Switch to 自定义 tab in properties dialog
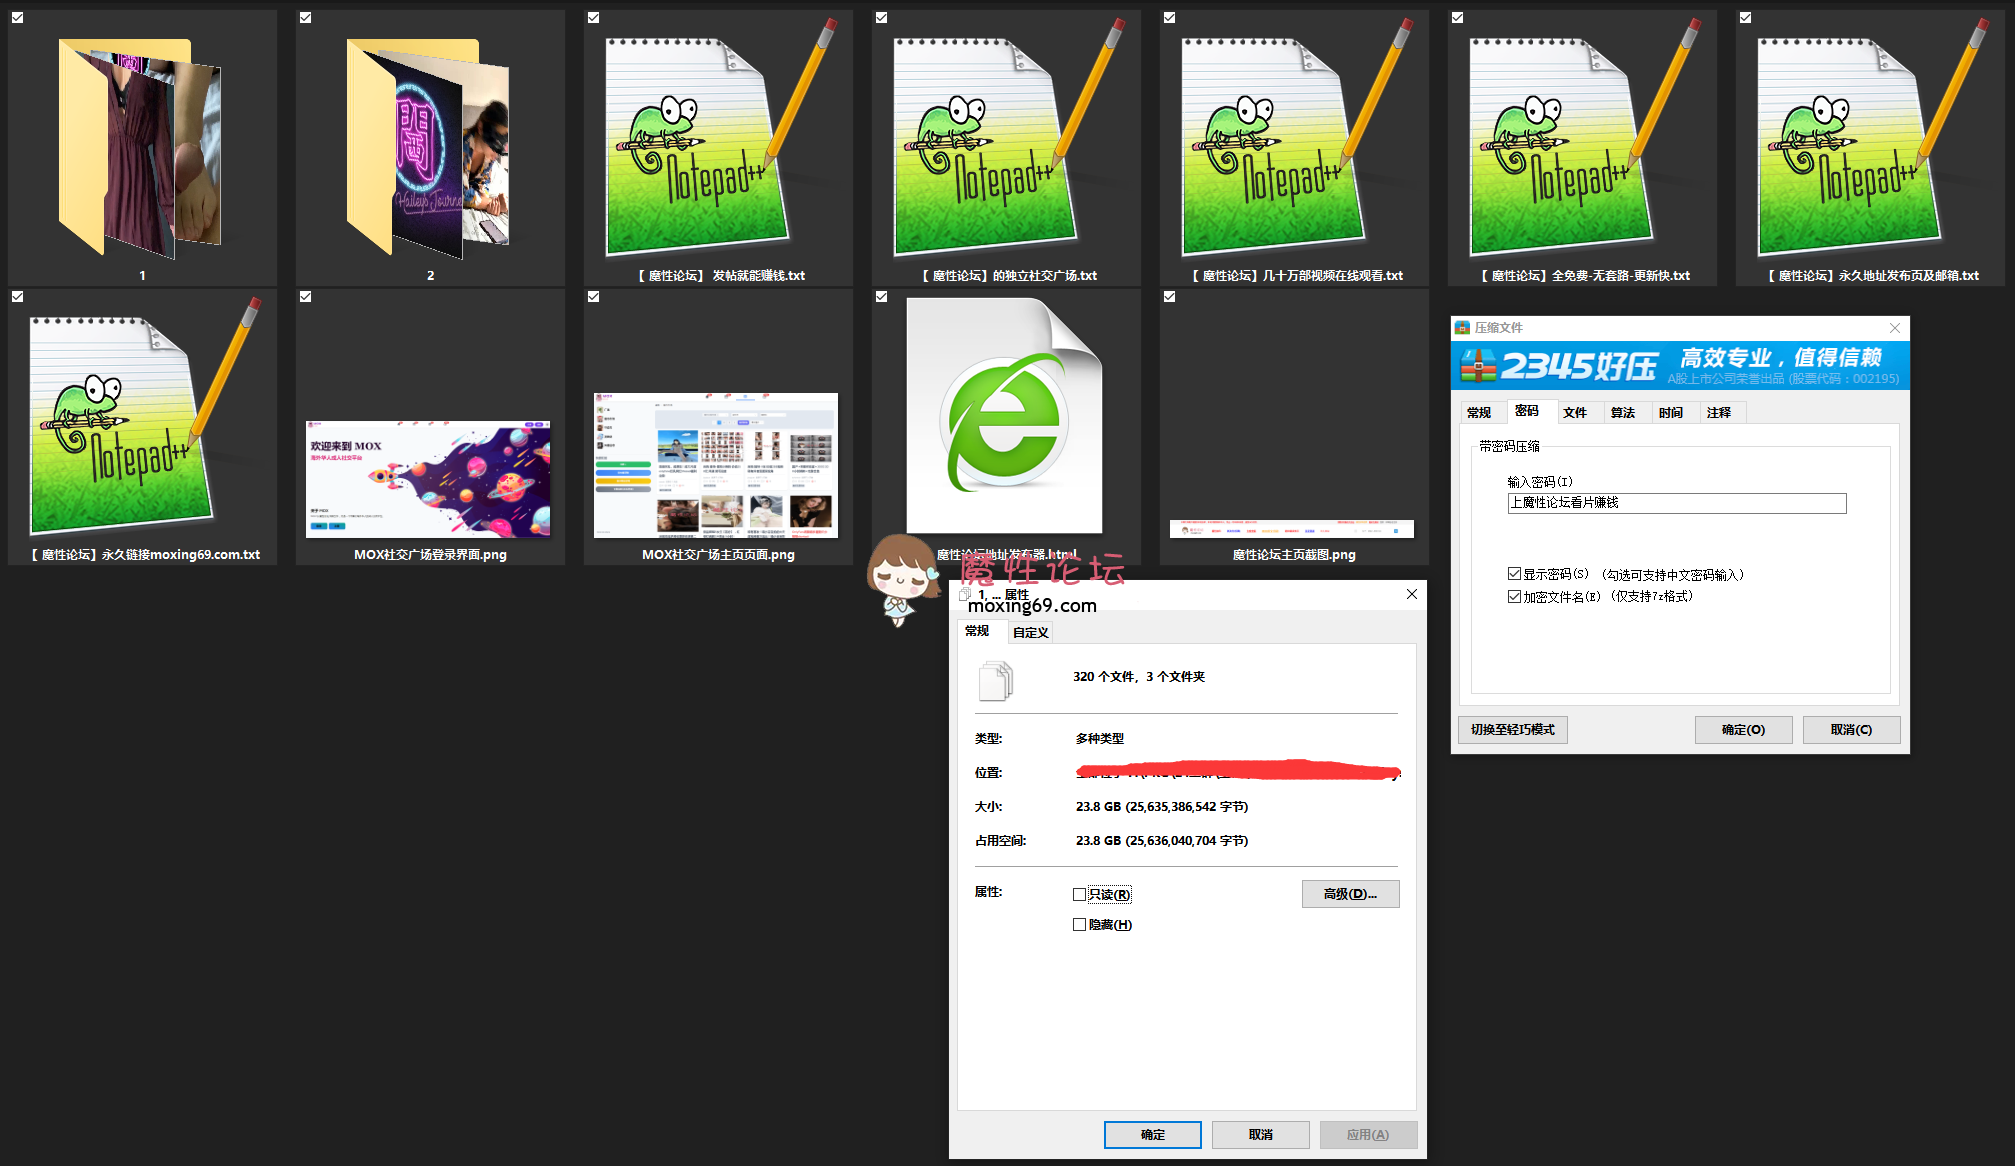Image resolution: width=2015 pixels, height=1166 pixels. point(1030,633)
